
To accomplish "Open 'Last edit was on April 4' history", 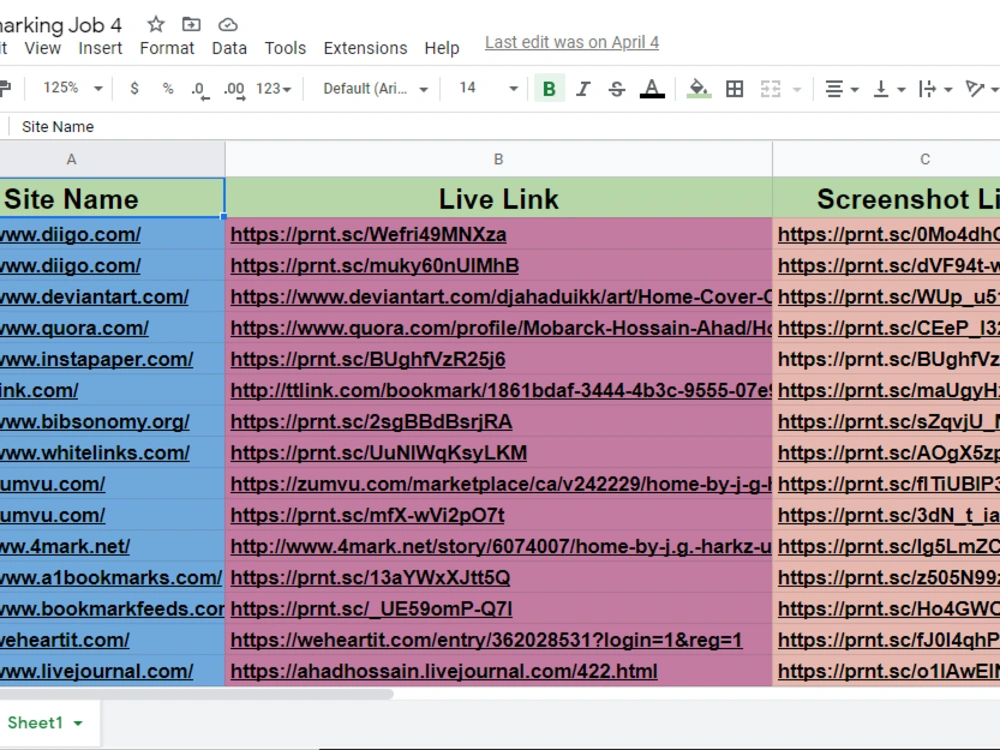I will point(572,42).
